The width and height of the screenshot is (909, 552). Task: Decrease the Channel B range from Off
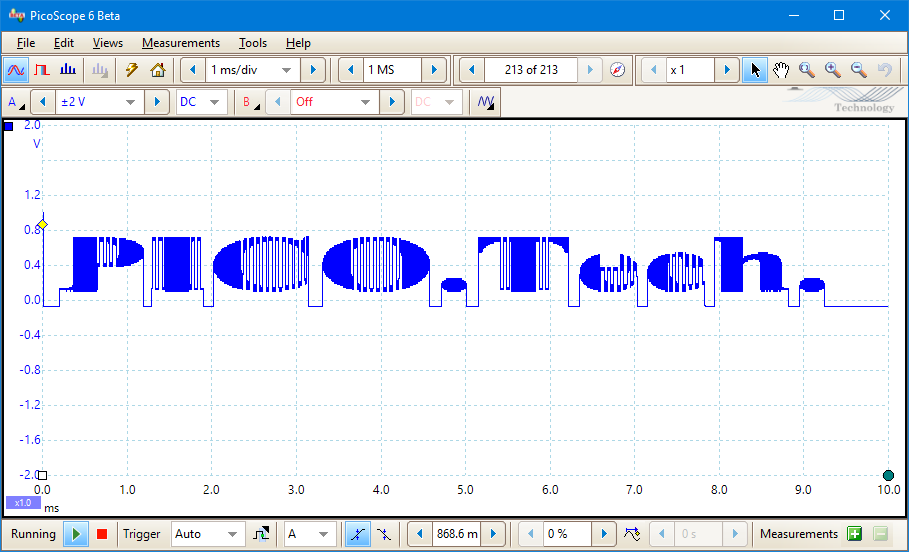[278, 102]
